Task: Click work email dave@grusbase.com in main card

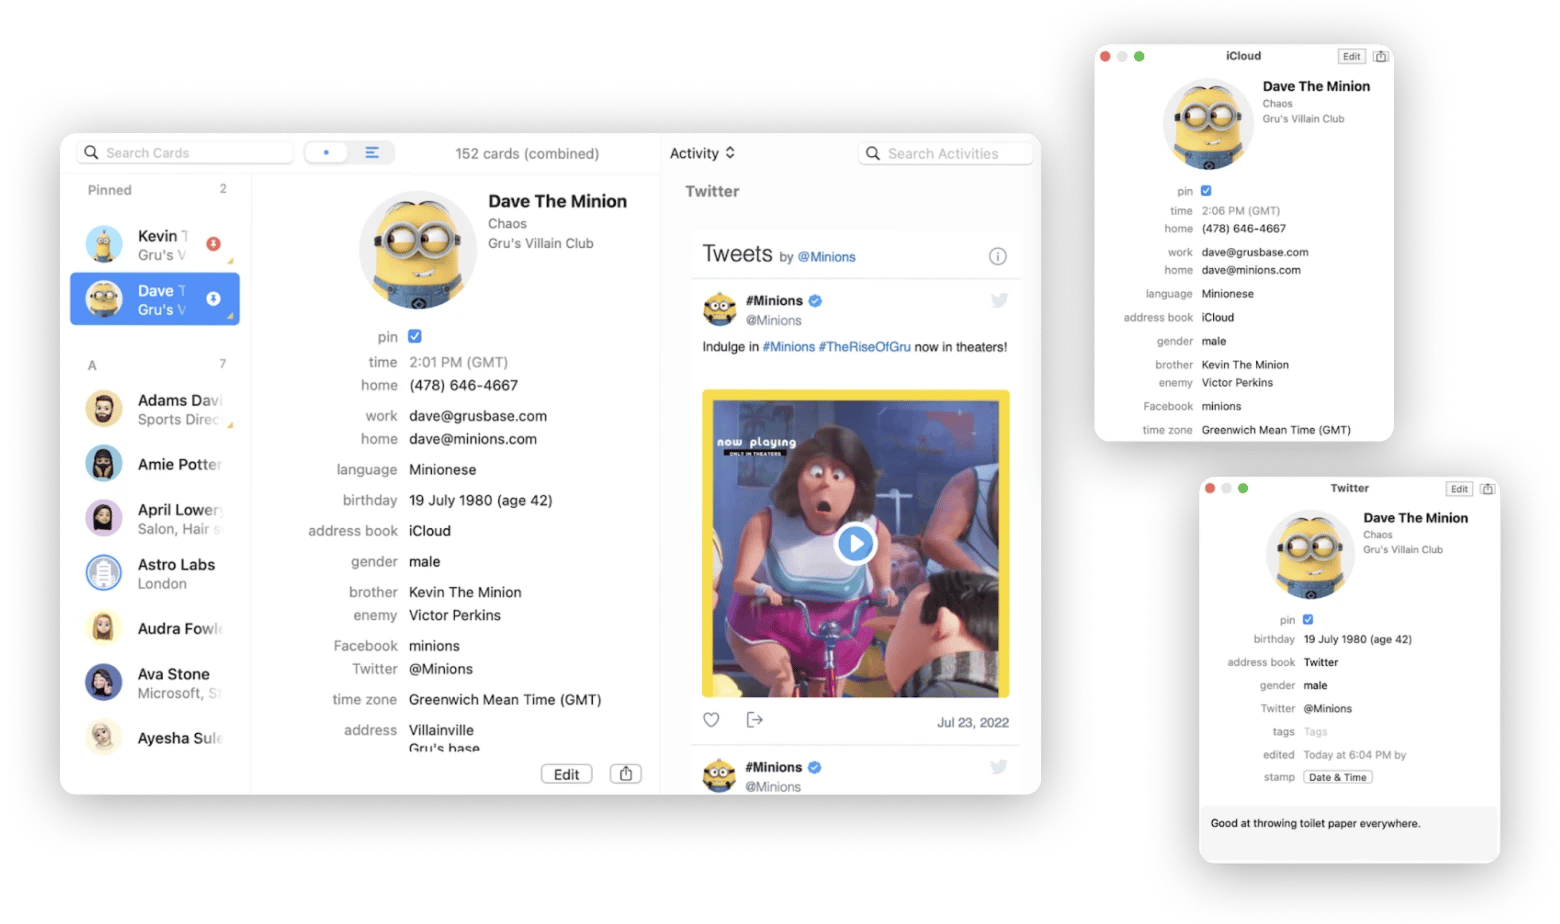Action: click(x=478, y=416)
